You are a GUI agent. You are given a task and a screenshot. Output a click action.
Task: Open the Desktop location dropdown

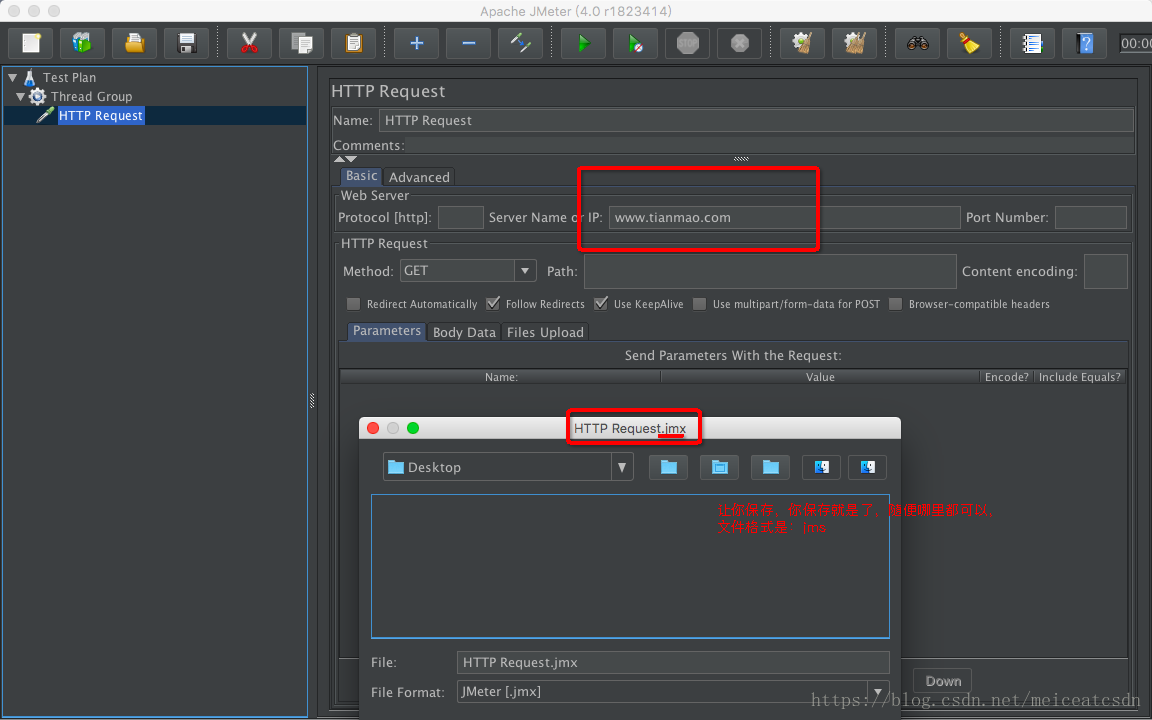622,467
